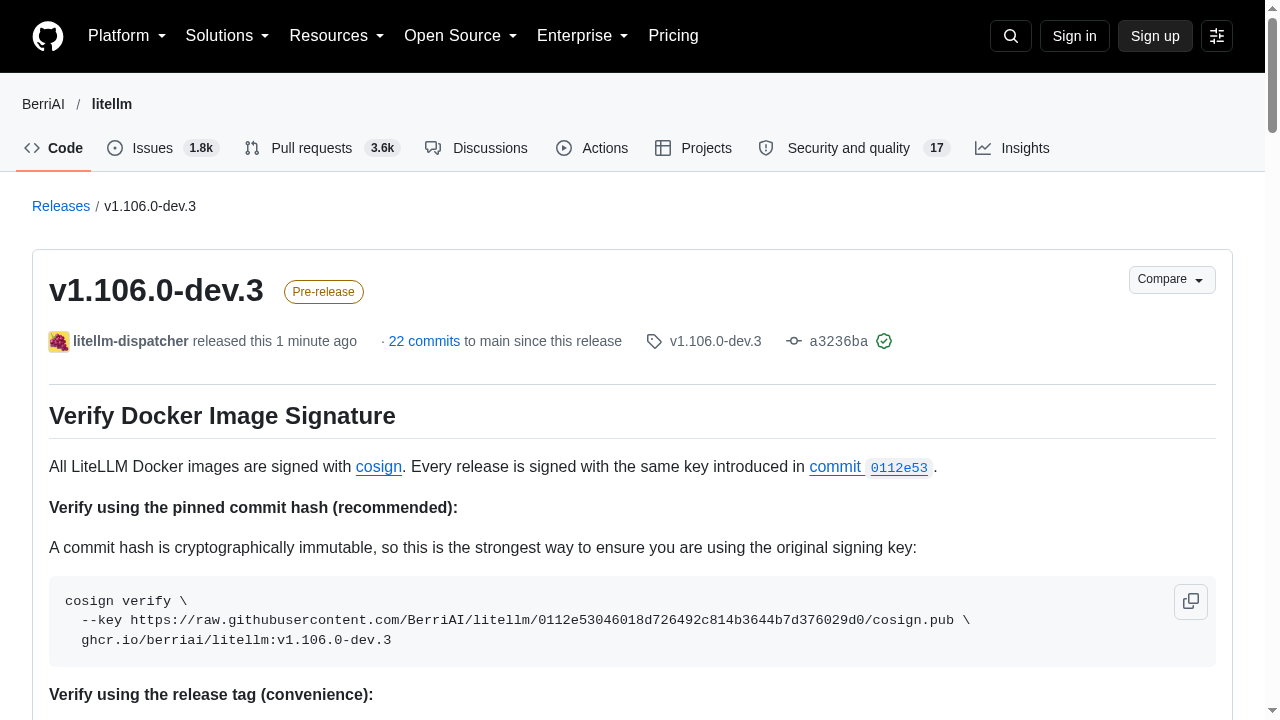Image resolution: width=1280 pixels, height=720 pixels.
Task: Copy the cosign verify command
Action: (x=1191, y=602)
